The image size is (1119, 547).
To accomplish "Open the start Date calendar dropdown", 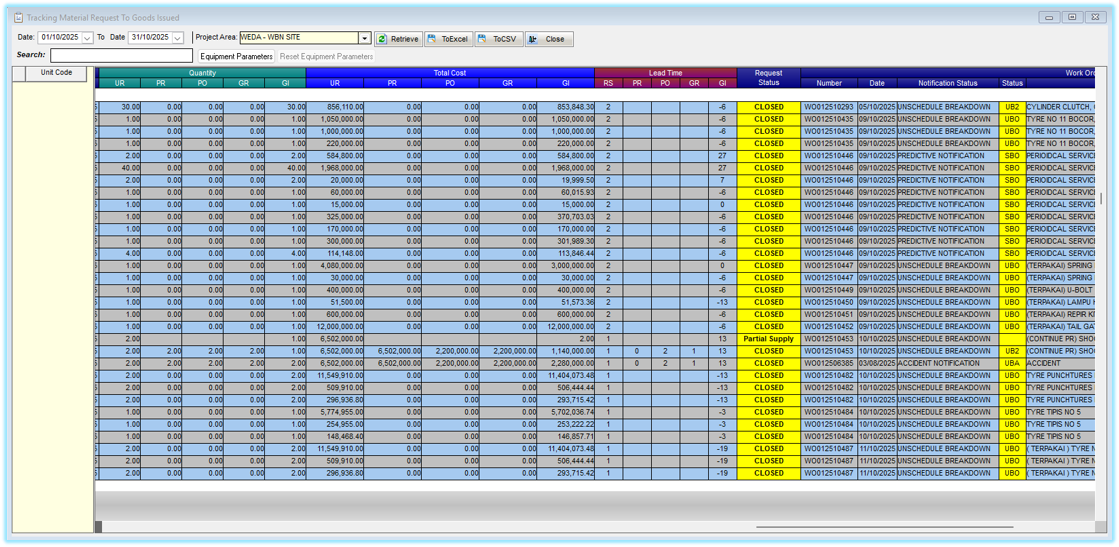I will click(x=88, y=38).
